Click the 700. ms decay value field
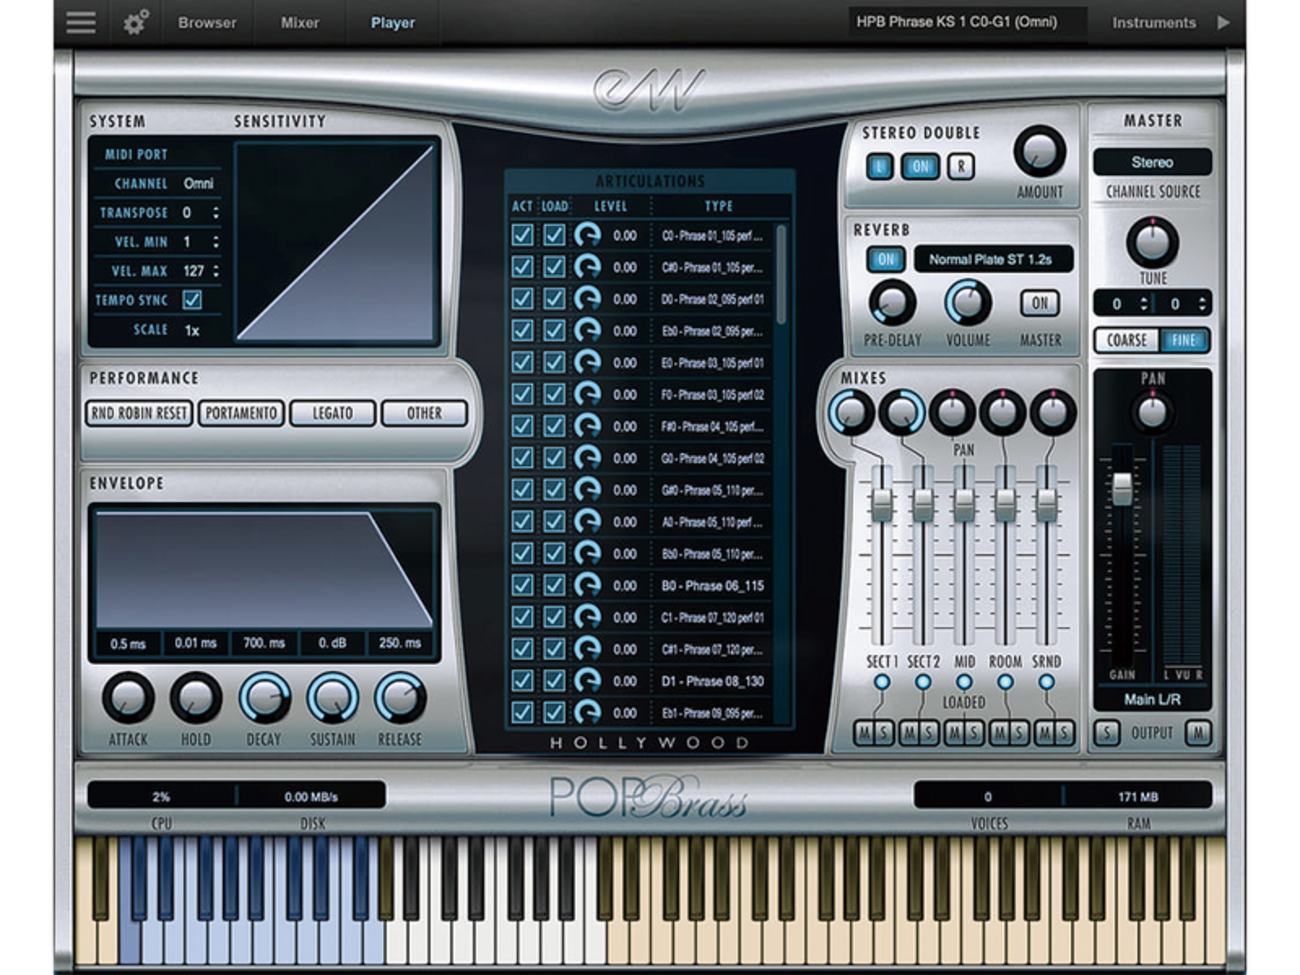Viewport: 1300px width, 975px height. tap(264, 643)
